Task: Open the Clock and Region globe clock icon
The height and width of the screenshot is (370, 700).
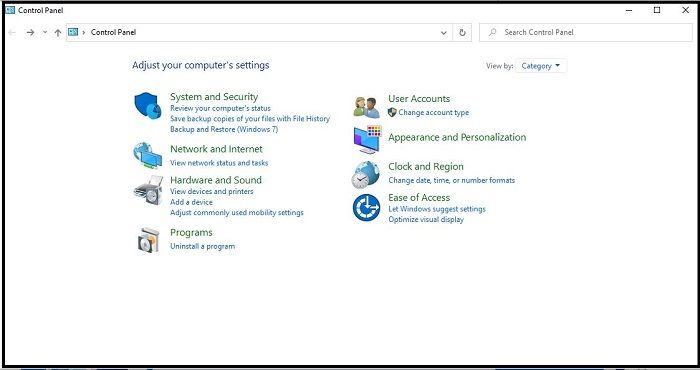Action: tap(366, 175)
